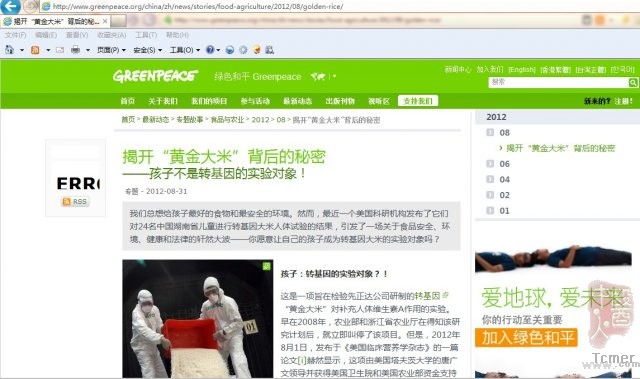Open the 安全(S) dropdown menu

(147, 50)
